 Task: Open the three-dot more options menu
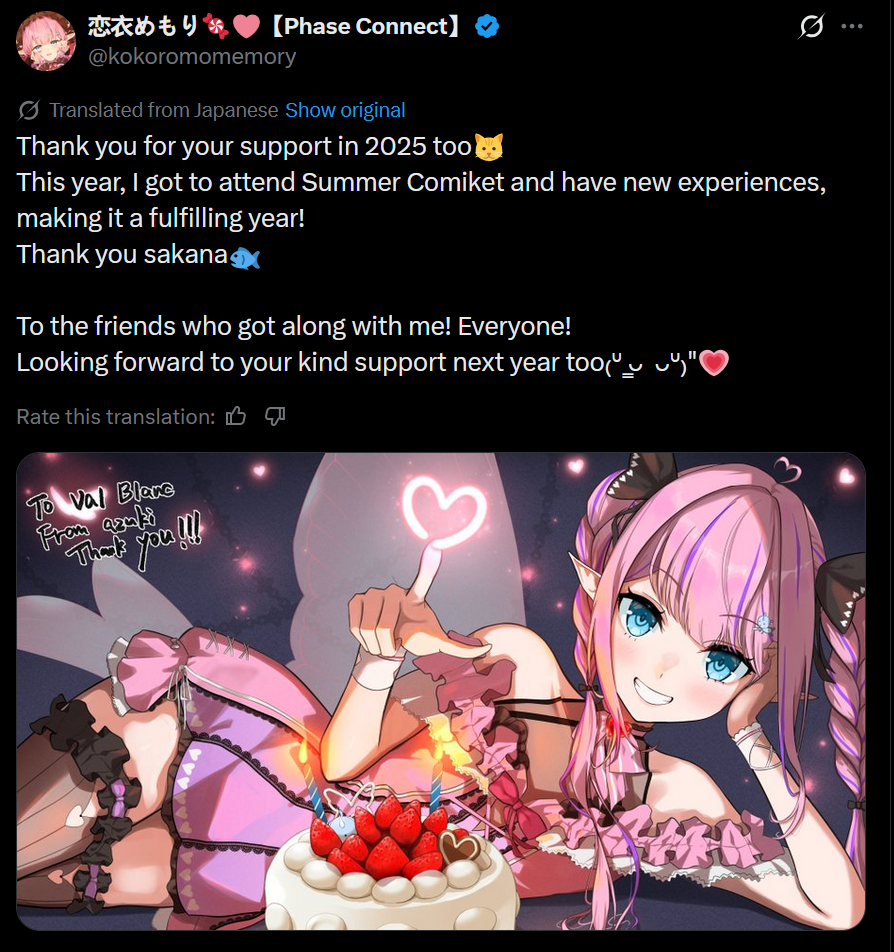click(852, 26)
